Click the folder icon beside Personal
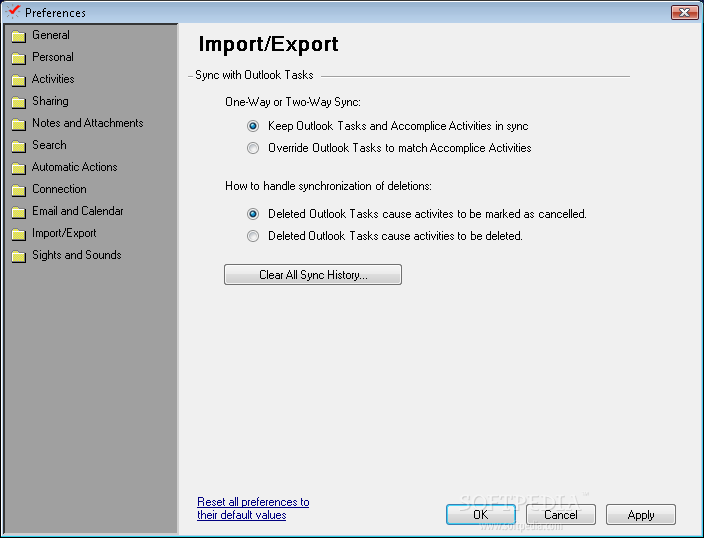Viewport: 704px width, 538px height. (x=18, y=58)
